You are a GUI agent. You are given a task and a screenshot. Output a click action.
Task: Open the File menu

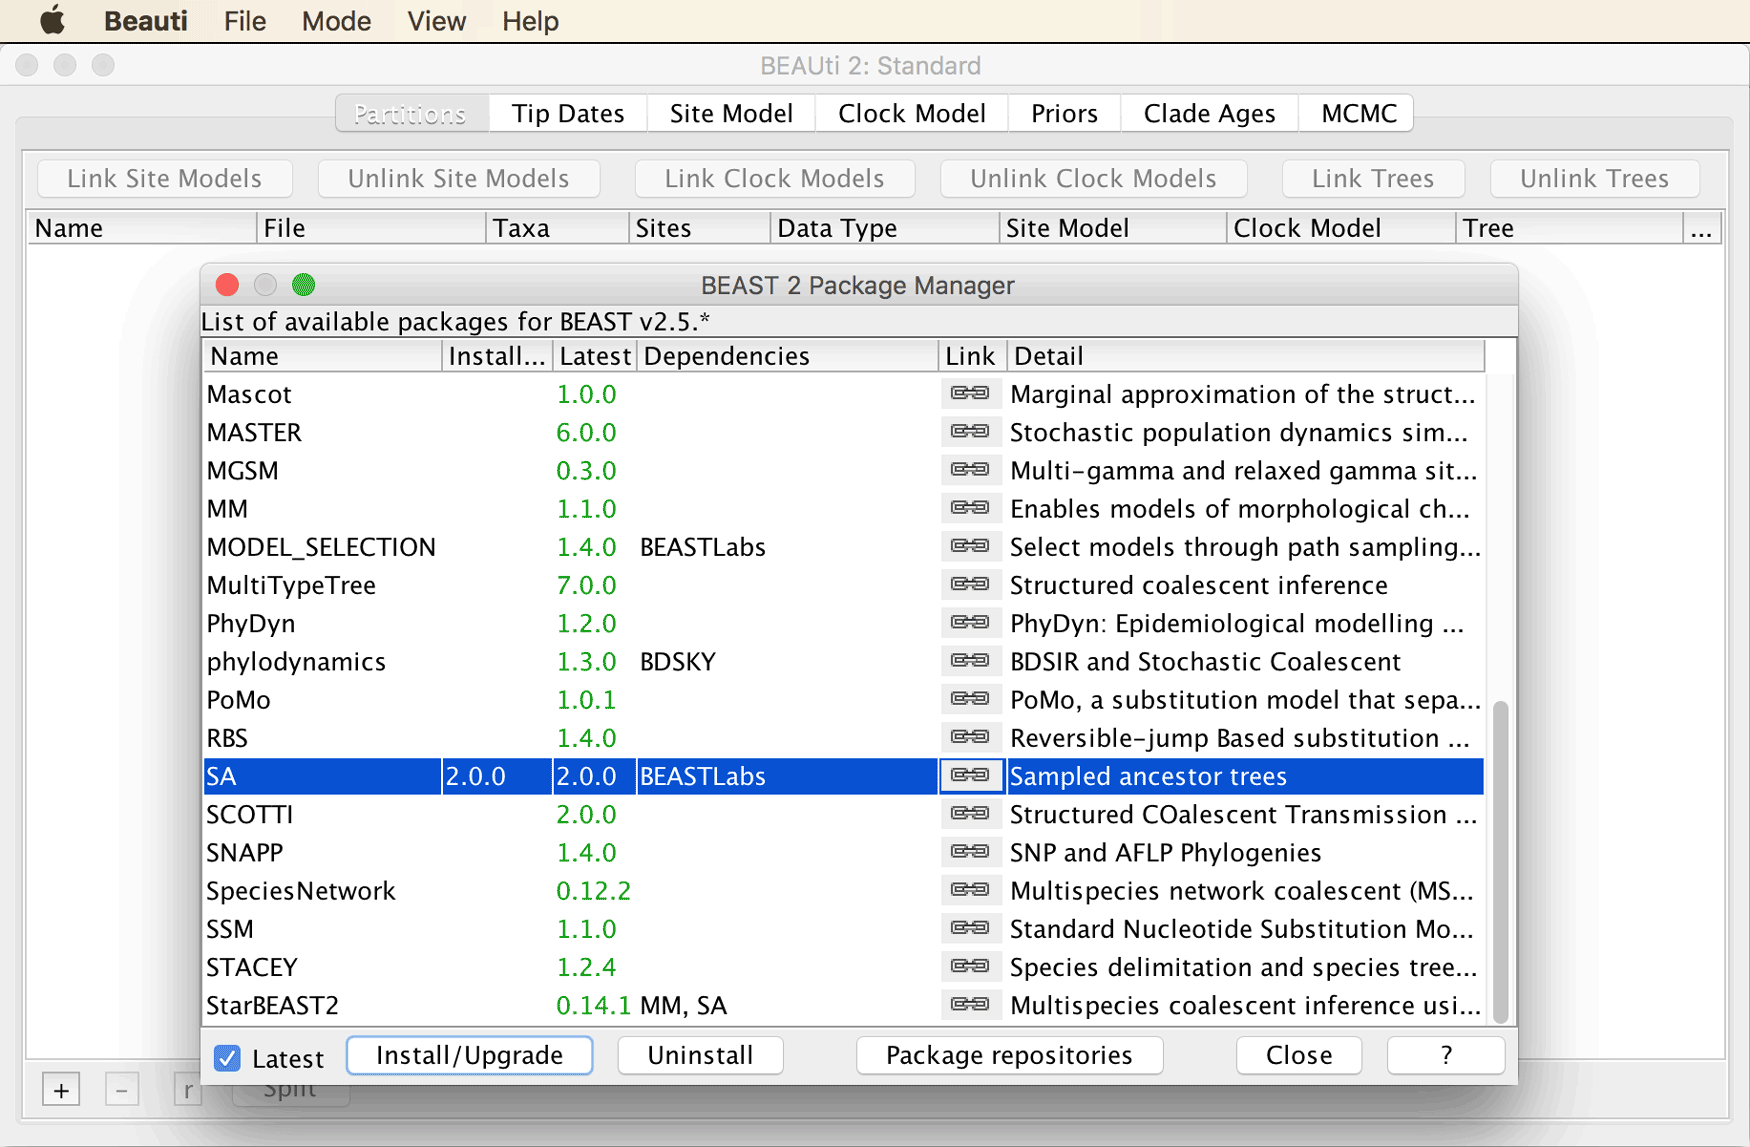click(245, 21)
